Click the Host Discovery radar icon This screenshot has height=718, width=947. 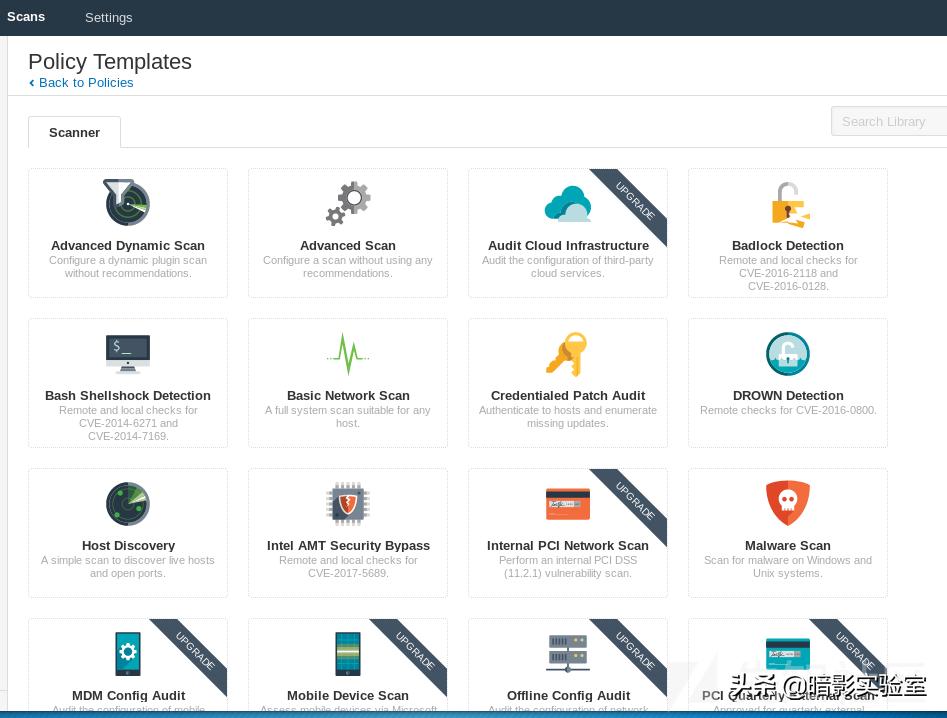[128, 503]
